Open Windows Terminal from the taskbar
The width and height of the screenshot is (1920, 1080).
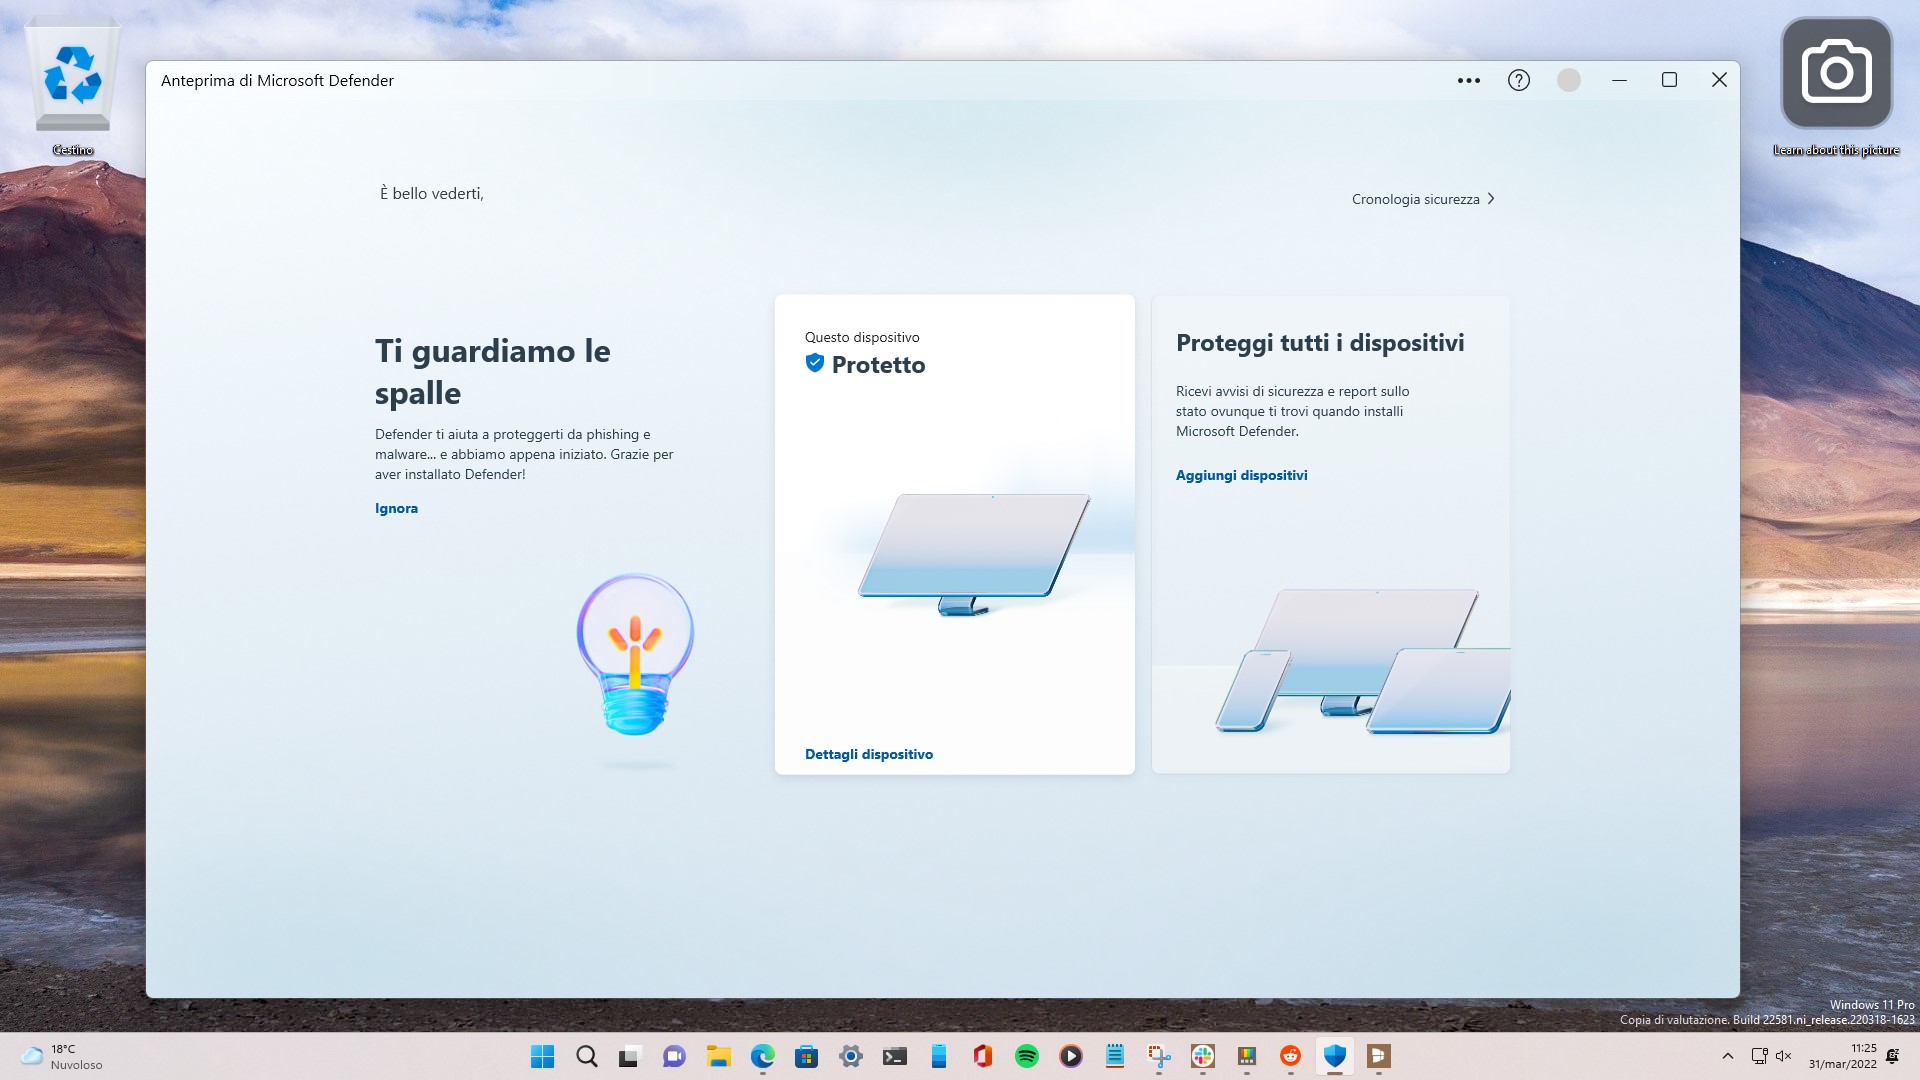[x=894, y=1056]
